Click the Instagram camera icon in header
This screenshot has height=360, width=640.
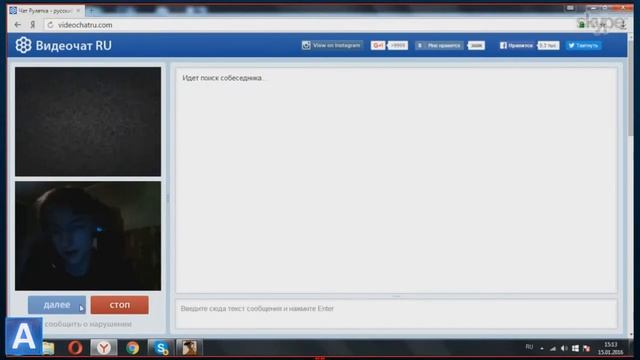tap(306, 45)
